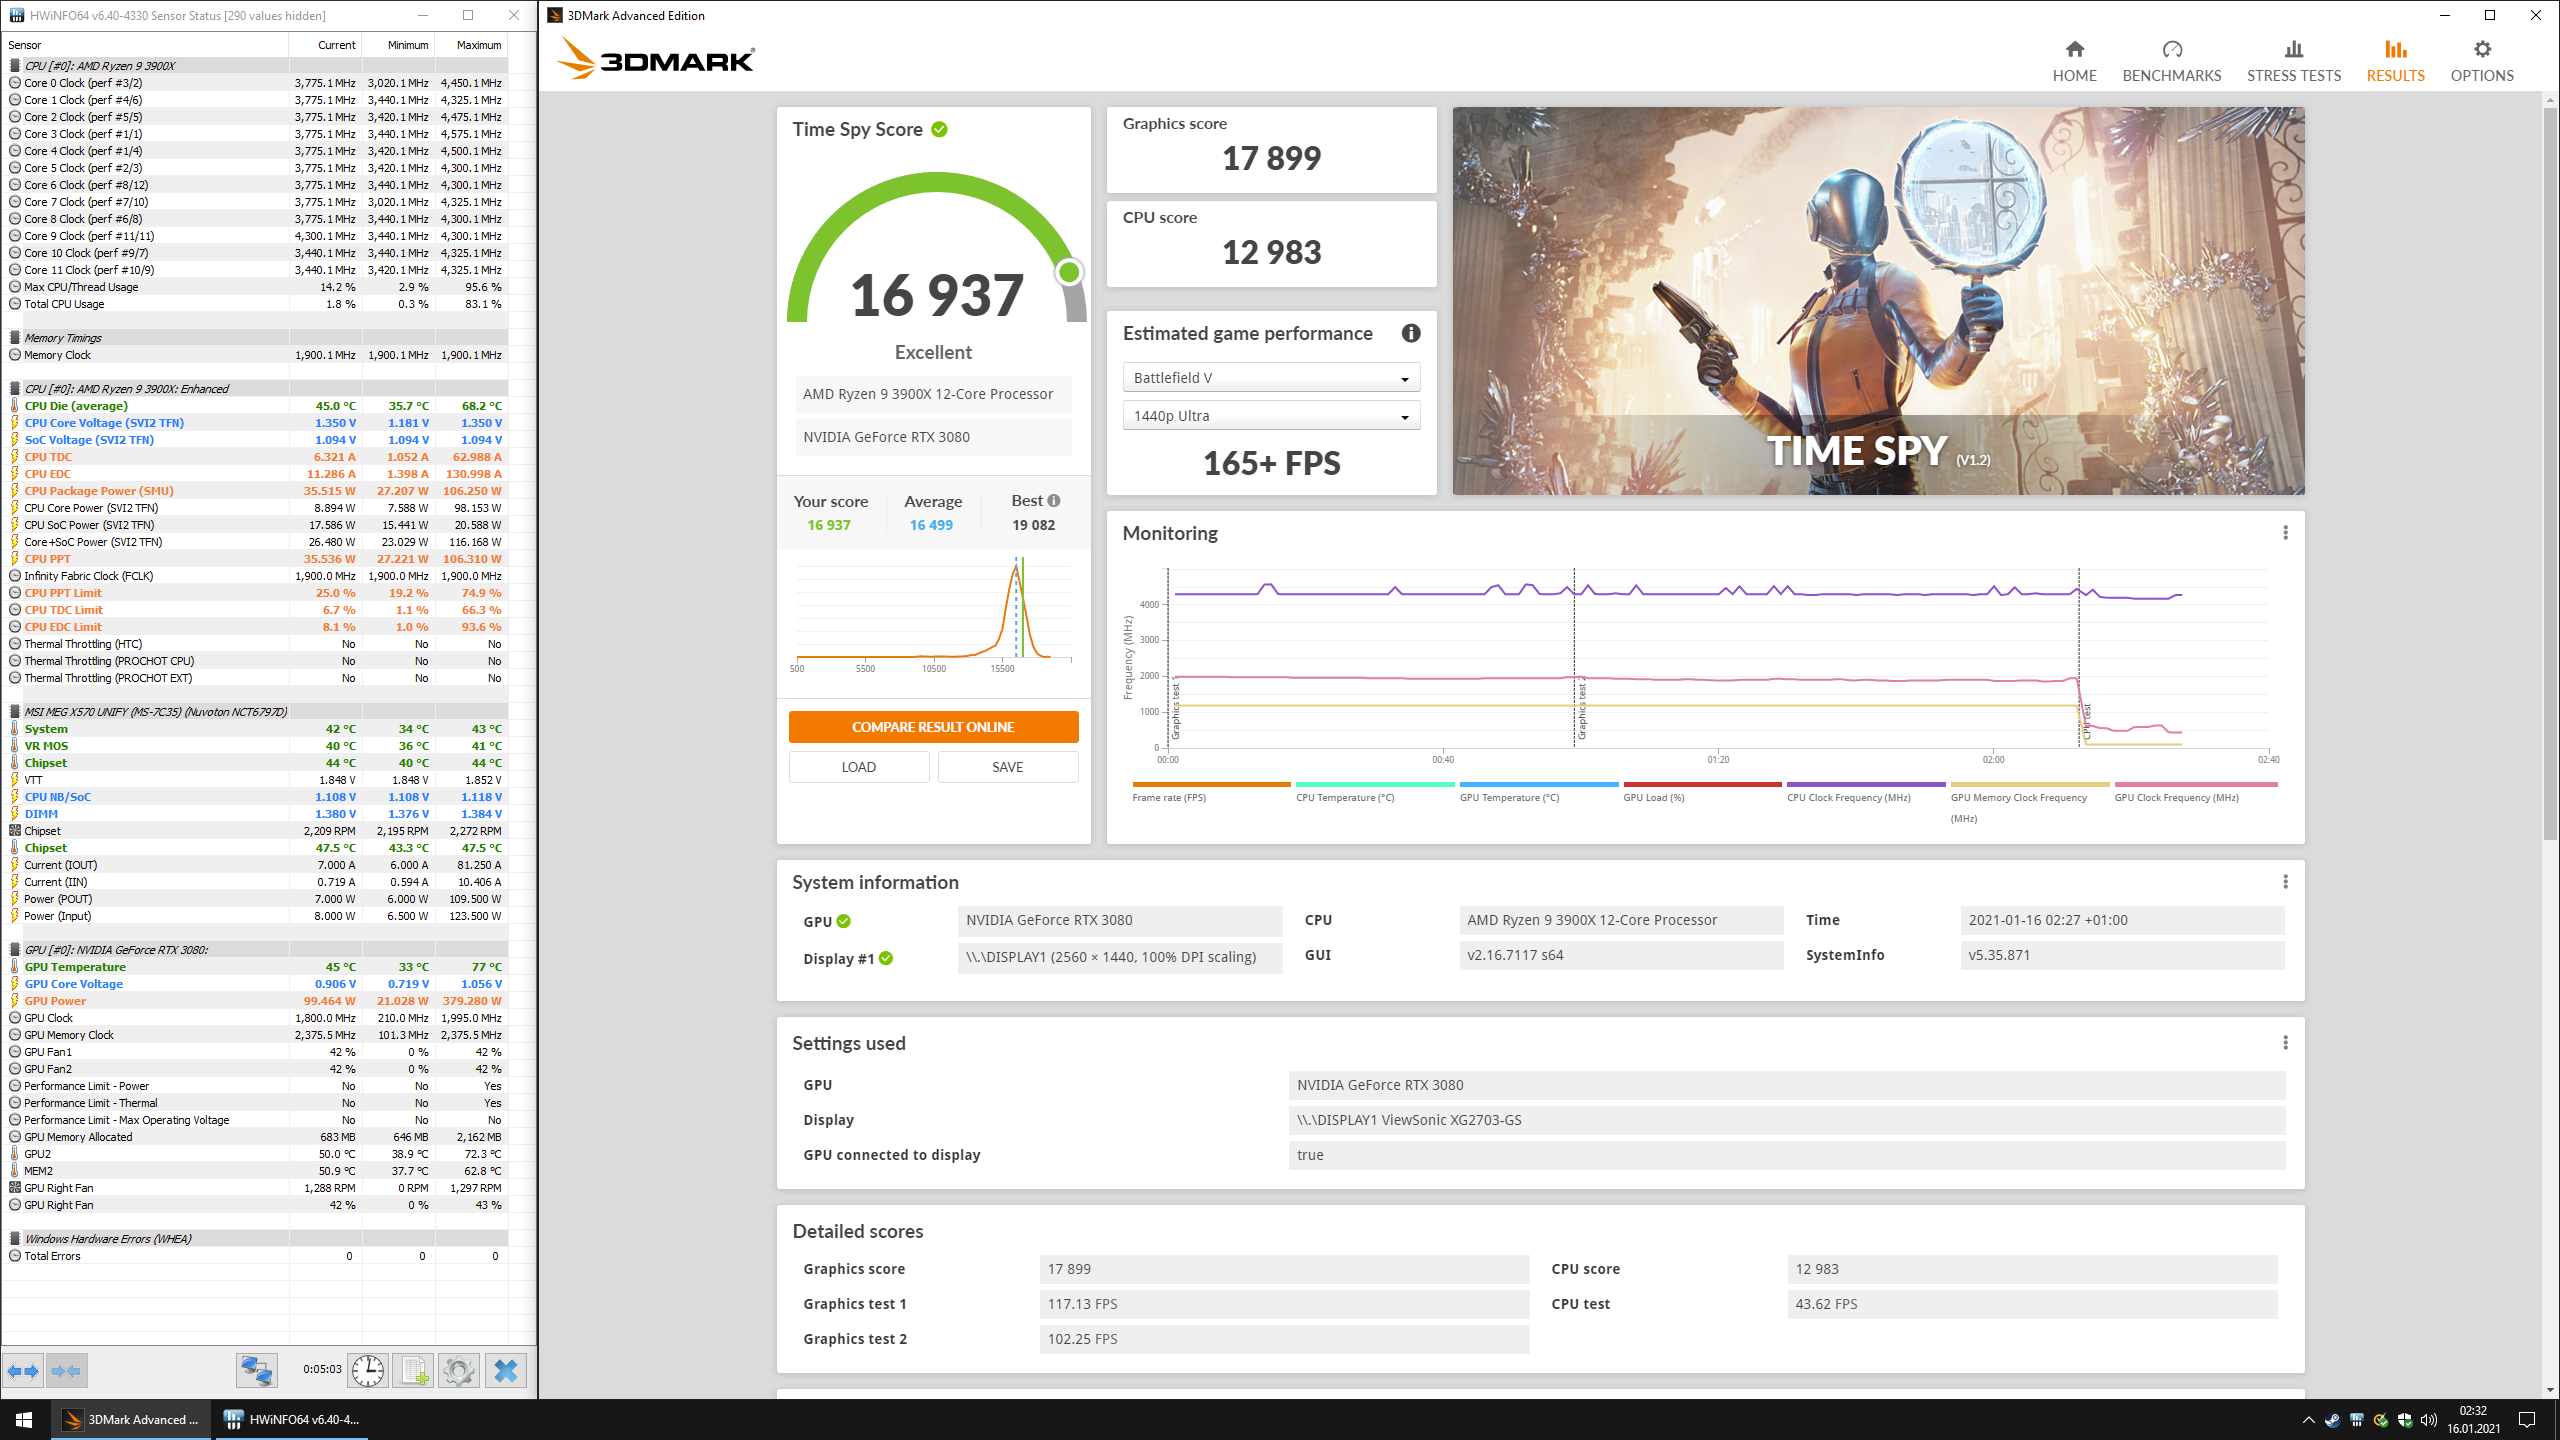
Task: Click the SAVE result button
Action: click(1007, 767)
